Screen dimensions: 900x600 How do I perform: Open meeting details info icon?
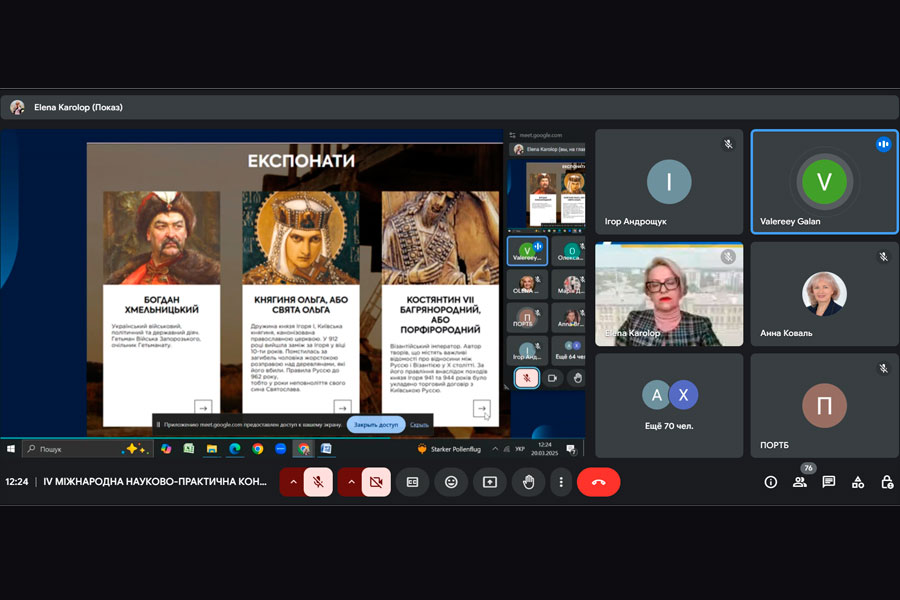[x=771, y=482]
